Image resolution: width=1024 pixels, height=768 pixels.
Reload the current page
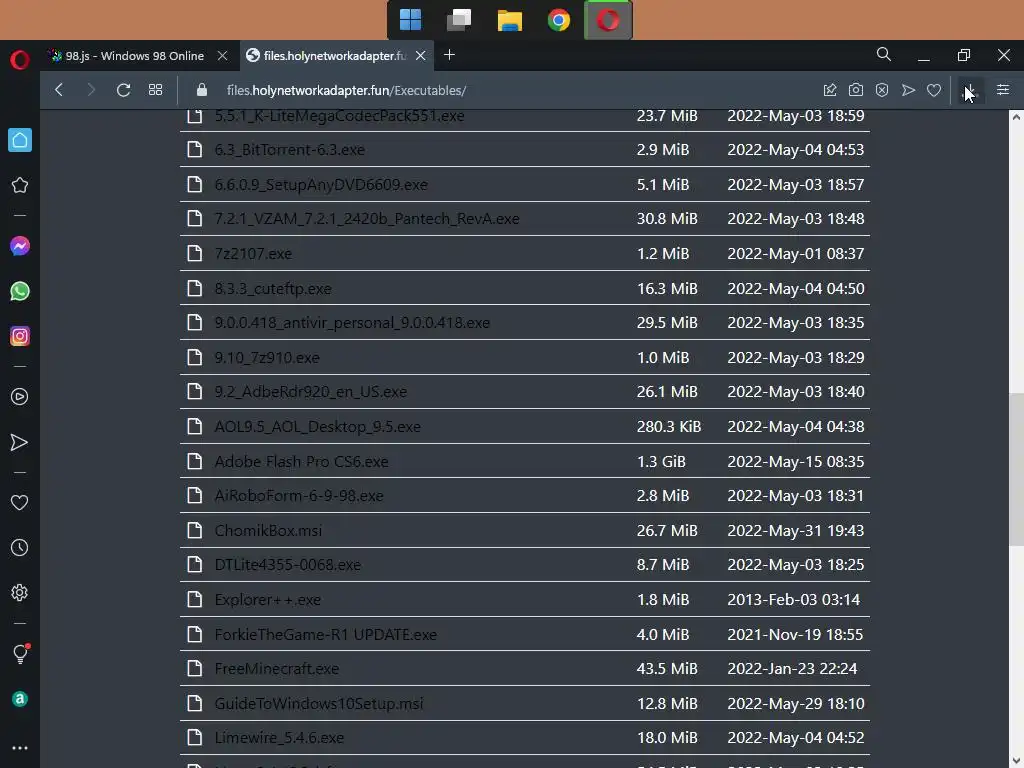(x=123, y=89)
